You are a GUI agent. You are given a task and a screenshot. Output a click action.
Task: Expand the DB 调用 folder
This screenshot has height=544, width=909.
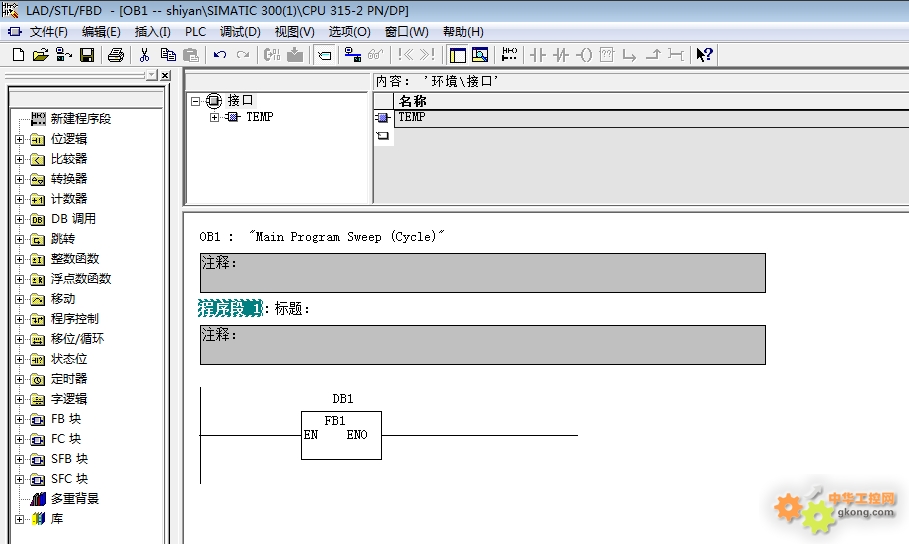19,219
